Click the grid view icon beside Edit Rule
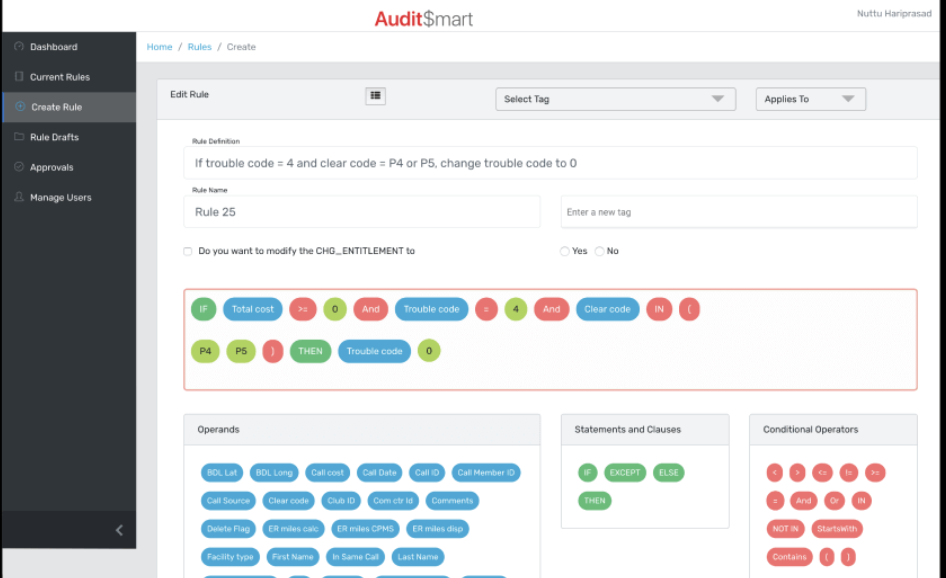Screen dimensions: 946x578 click(375, 95)
